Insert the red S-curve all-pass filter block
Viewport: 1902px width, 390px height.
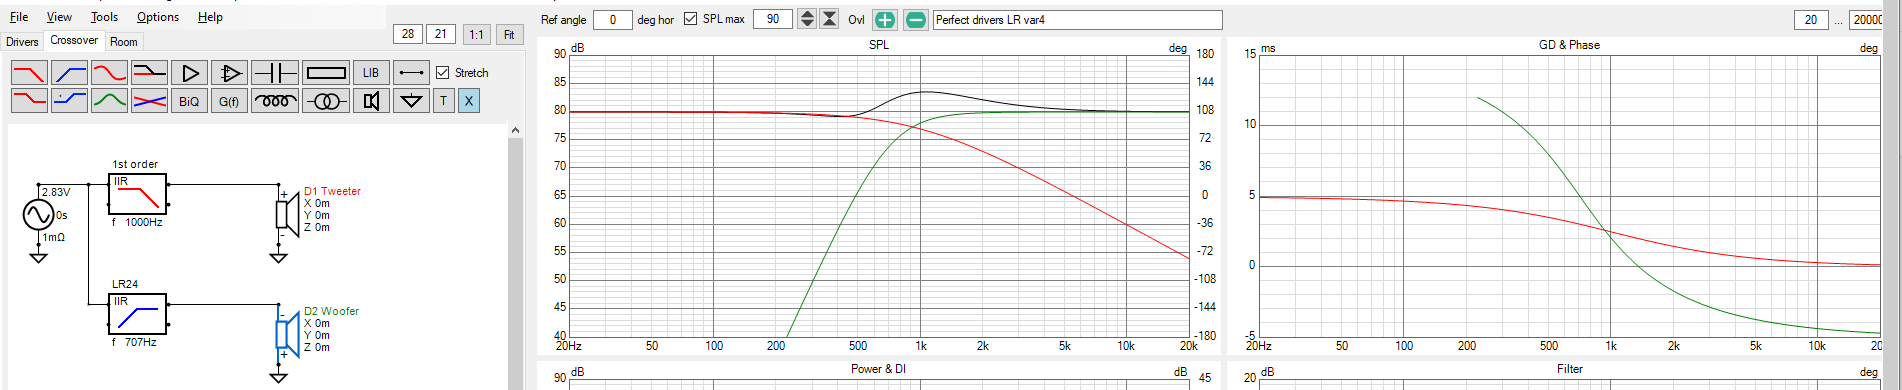coord(109,73)
